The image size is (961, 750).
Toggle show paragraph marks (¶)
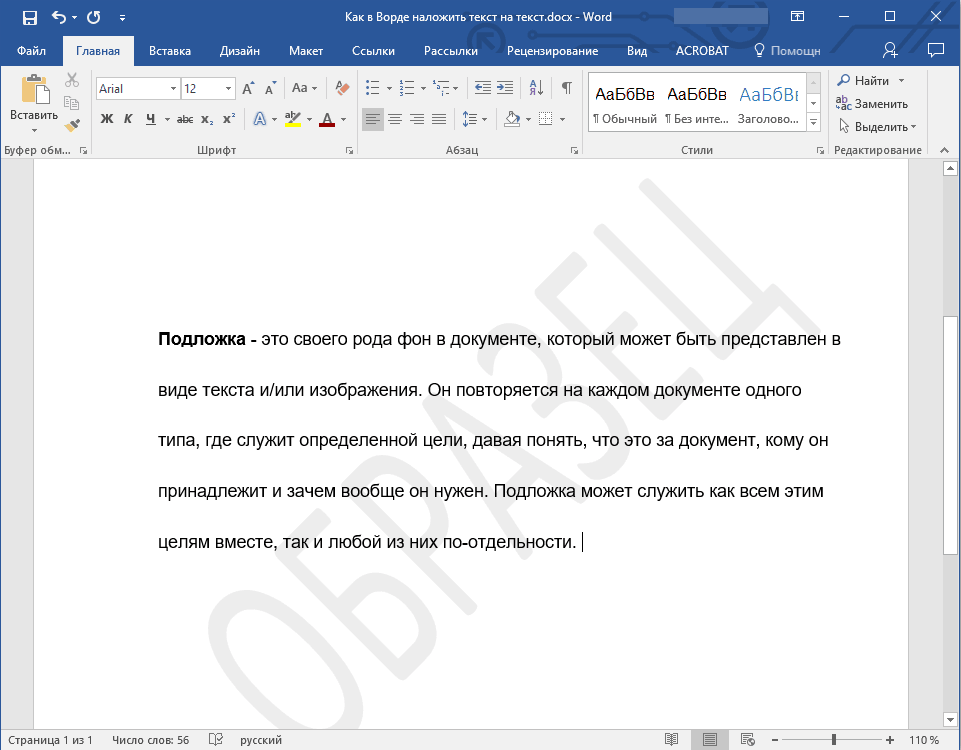[566, 88]
